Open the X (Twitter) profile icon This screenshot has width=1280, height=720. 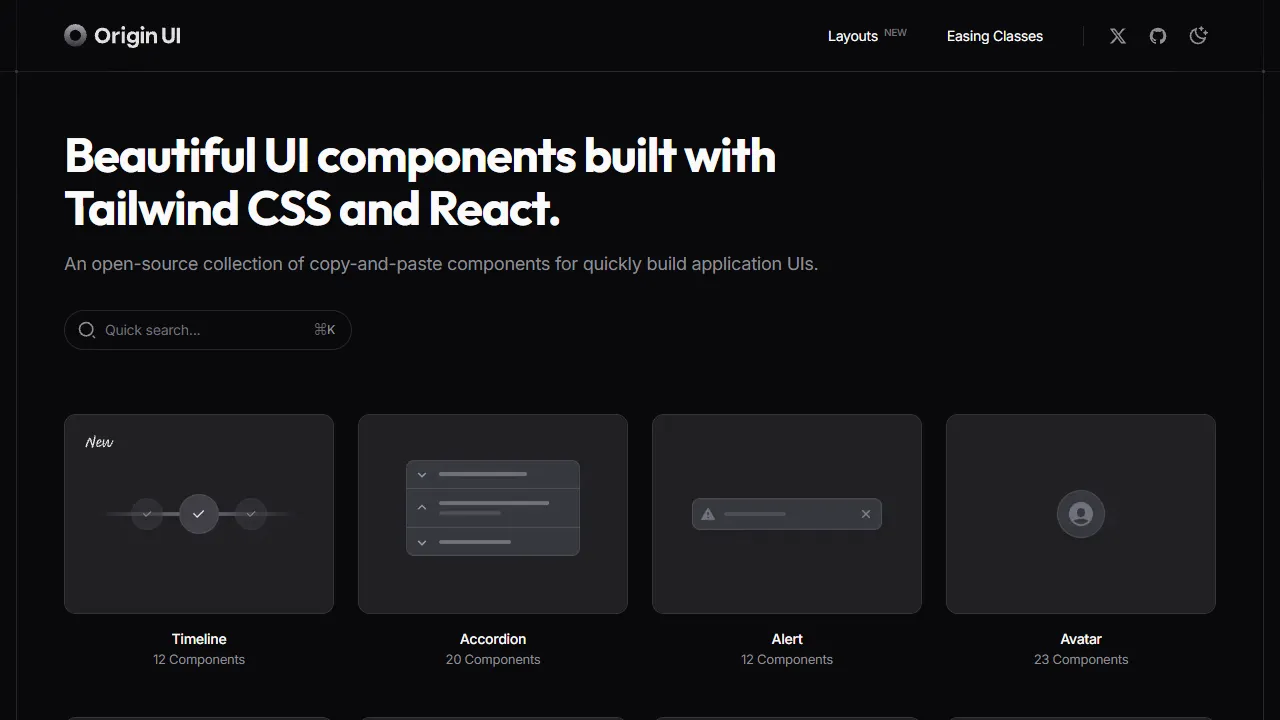(x=1118, y=36)
